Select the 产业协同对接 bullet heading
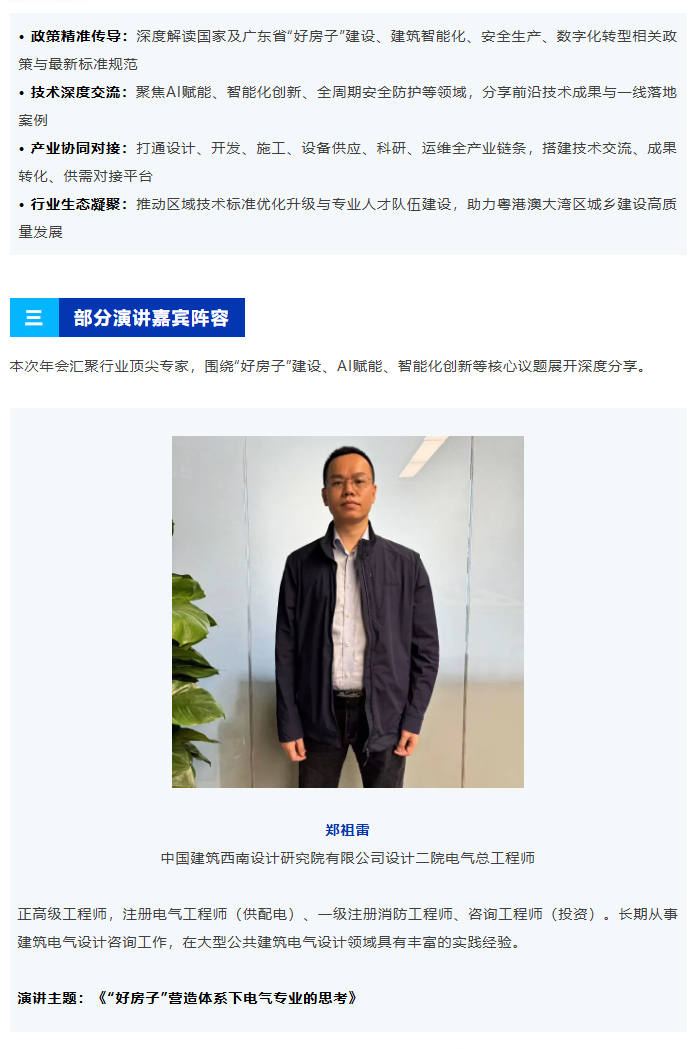The image size is (700, 1049). coord(76,148)
